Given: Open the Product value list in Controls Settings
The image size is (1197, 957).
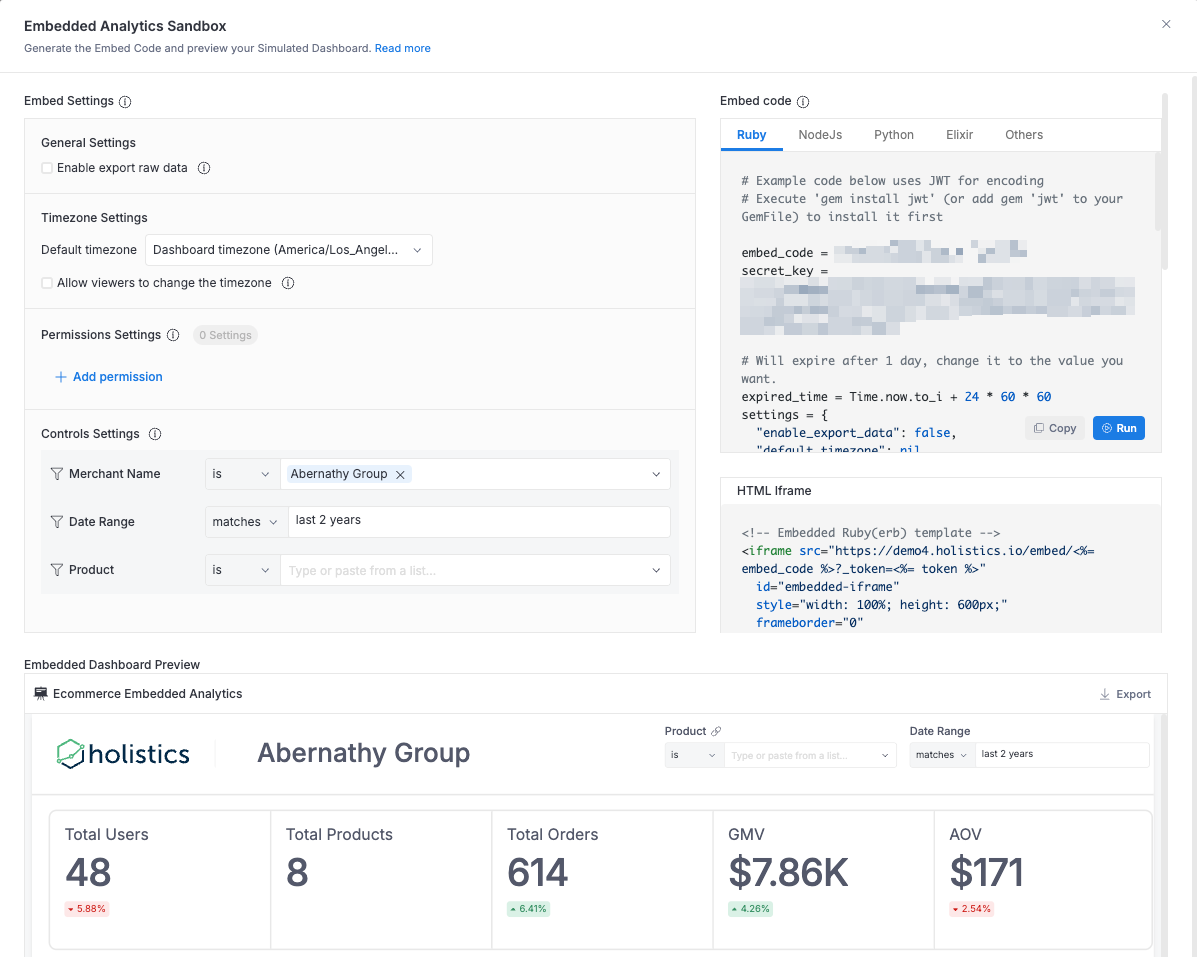Looking at the screenshot, I should [475, 570].
